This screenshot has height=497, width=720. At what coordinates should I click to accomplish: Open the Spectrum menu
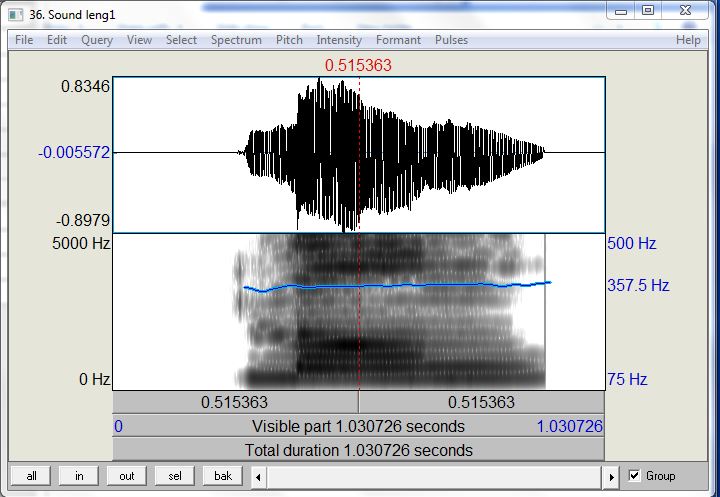click(x=236, y=40)
